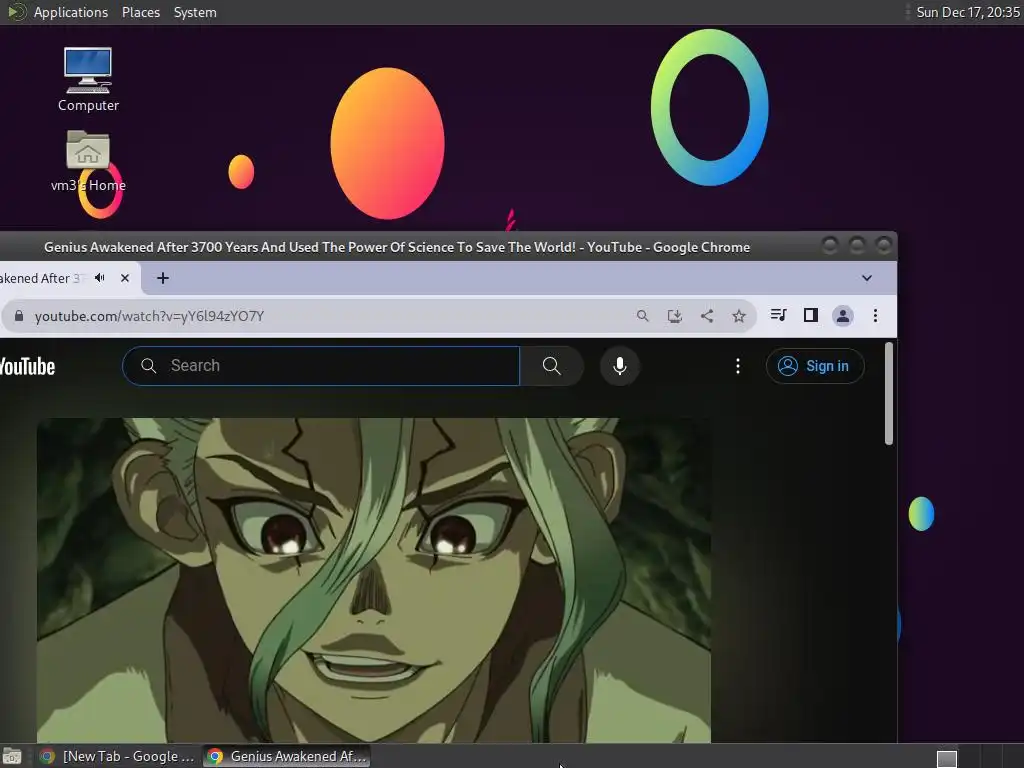Switch to New Tab Chrome taskbar window
This screenshot has width=1024, height=768.
point(118,756)
